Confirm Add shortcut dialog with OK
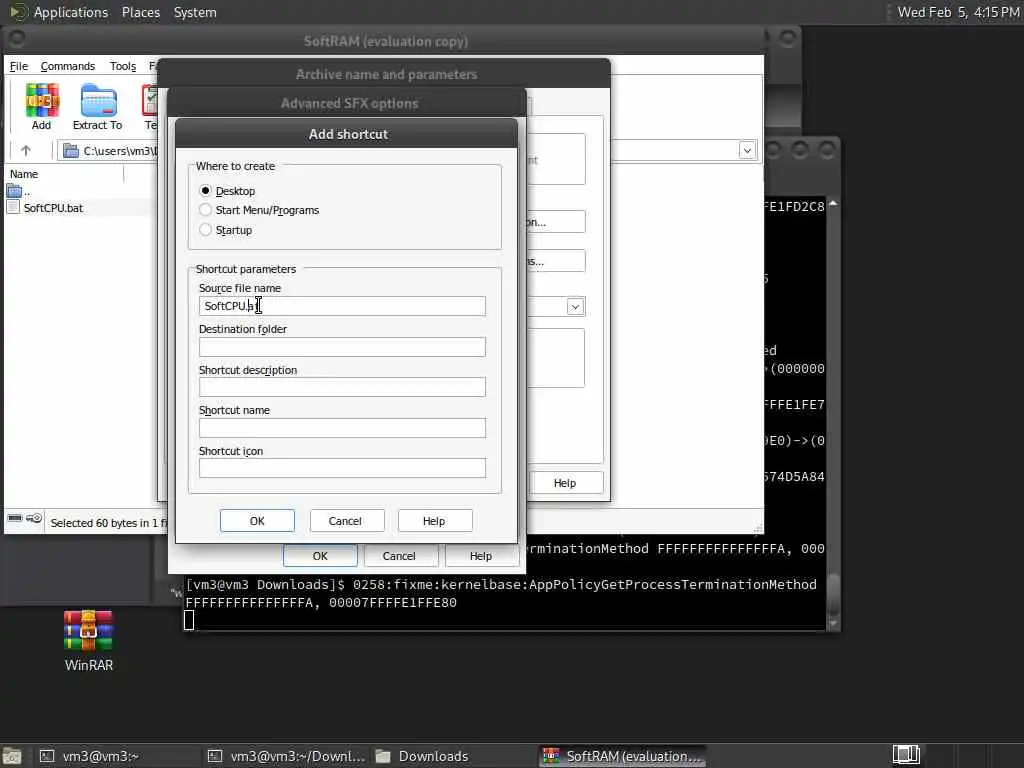 pos(257,521)
